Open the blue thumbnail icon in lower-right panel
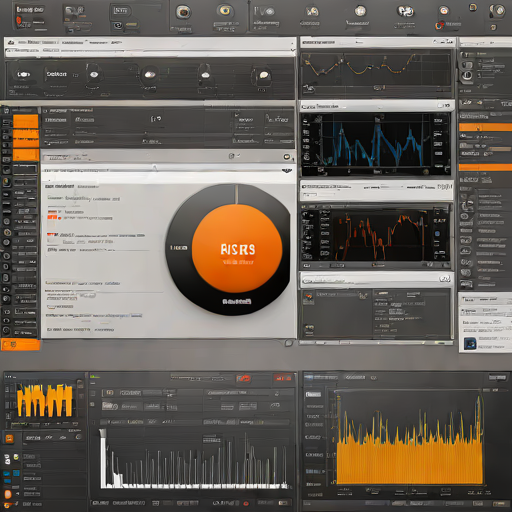The height and width of the screenshot is (512, 512). pyautogui.click(x=470, y=343)
